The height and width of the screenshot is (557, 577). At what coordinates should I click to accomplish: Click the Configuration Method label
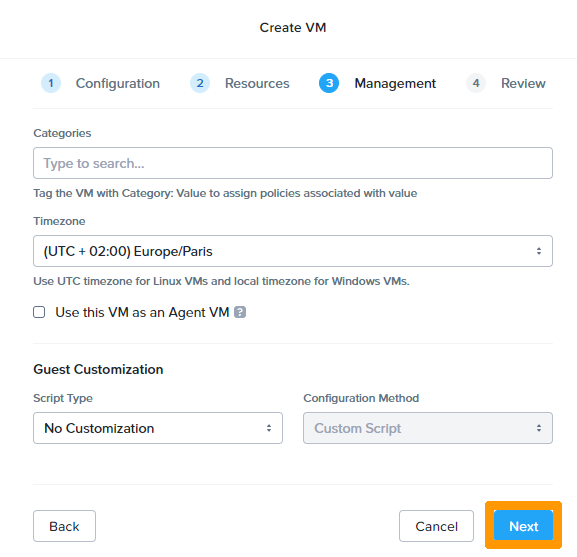(361, 398)
